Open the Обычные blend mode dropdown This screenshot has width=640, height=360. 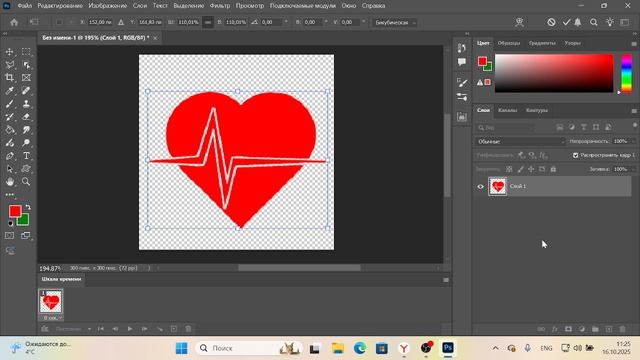pyautogui.click(x=520, y=141)
